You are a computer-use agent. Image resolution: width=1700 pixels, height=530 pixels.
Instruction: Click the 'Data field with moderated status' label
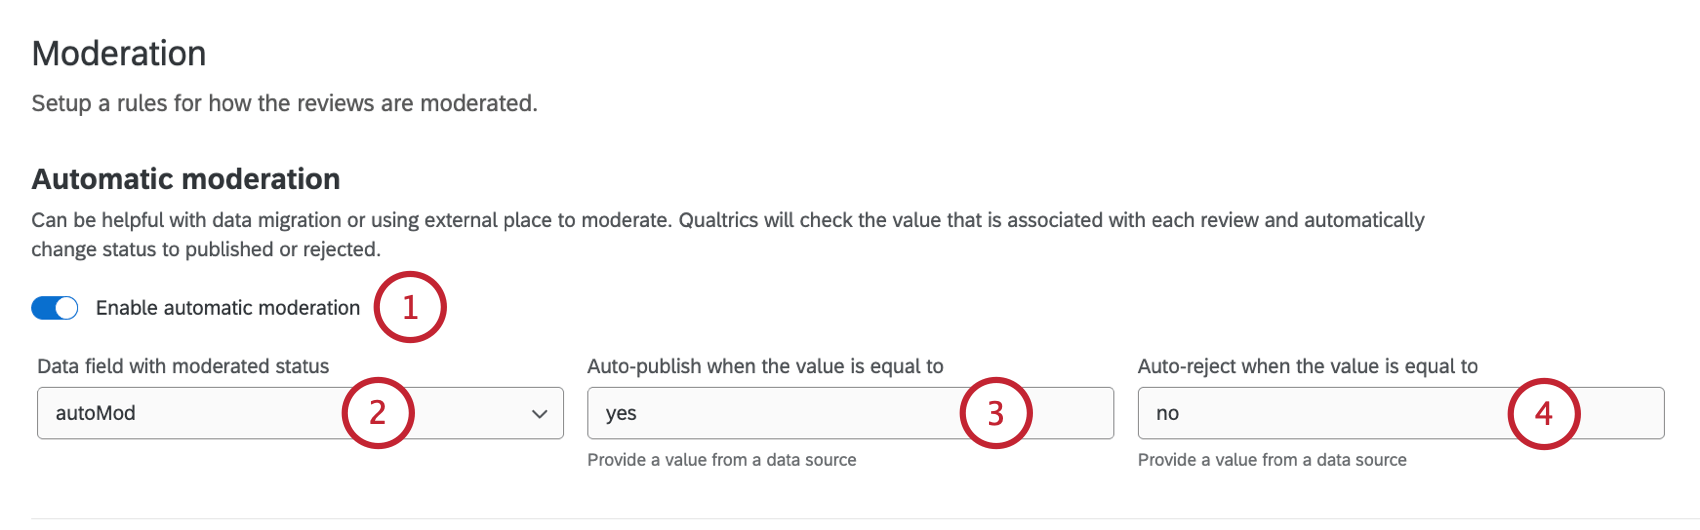point(183,366)
